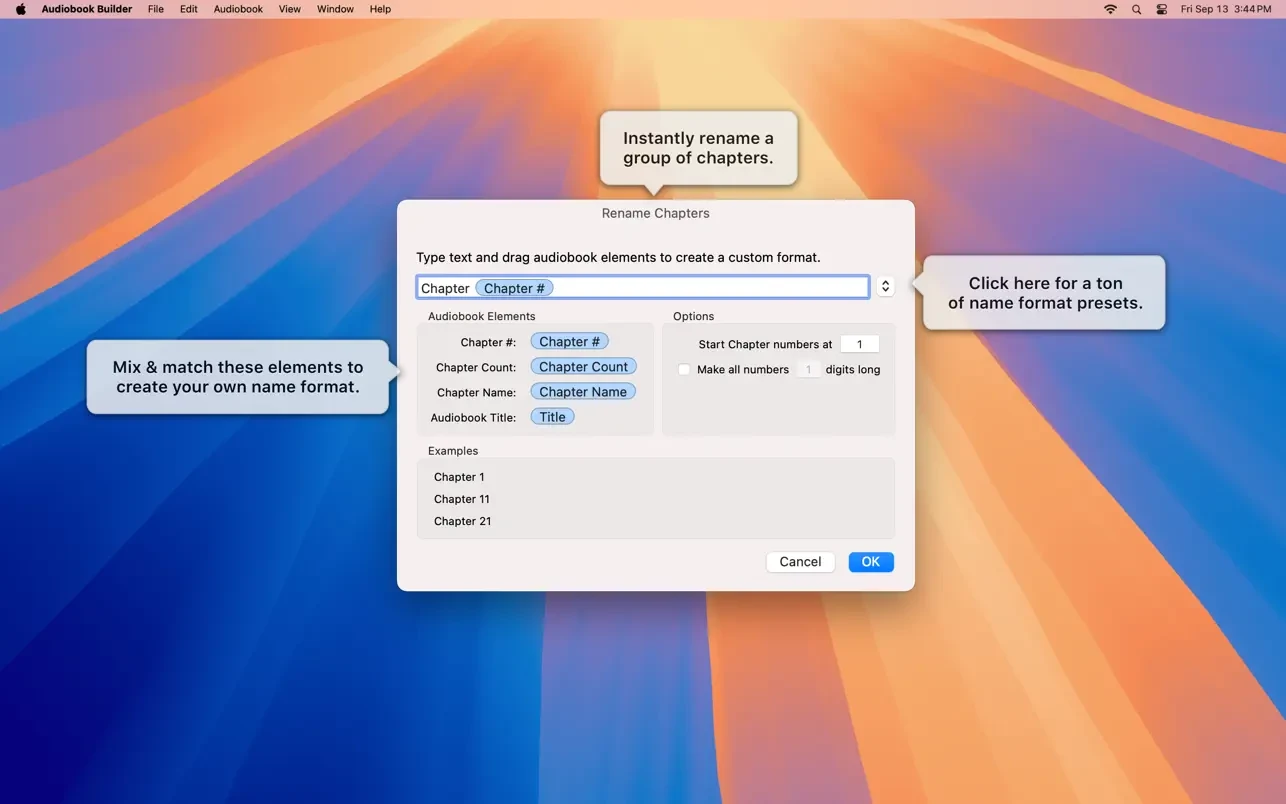
Task: Select the Title element token
Action: [552, 417]
